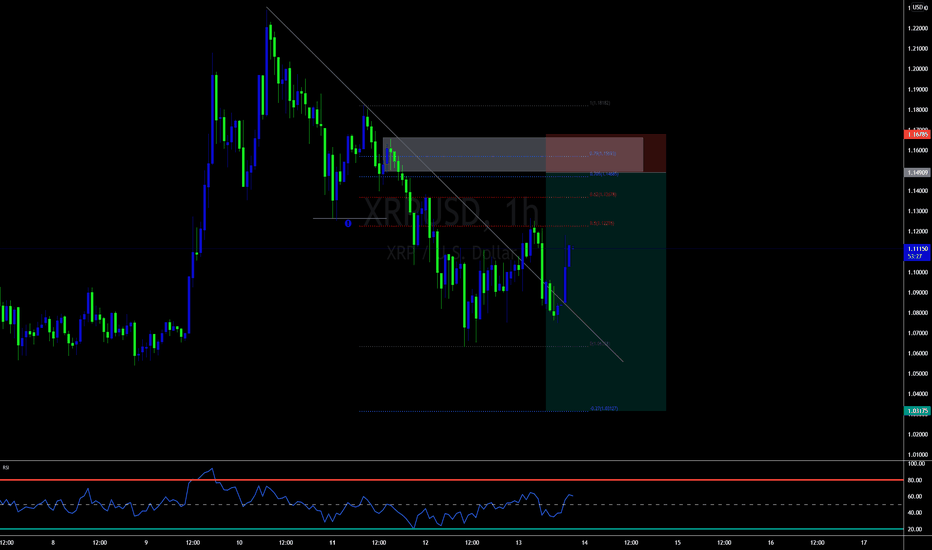Image resolution: width=932 pixels, height=550 pixels.
Task: Select the dashed RSI midline at 50
Action: (452, 504)
